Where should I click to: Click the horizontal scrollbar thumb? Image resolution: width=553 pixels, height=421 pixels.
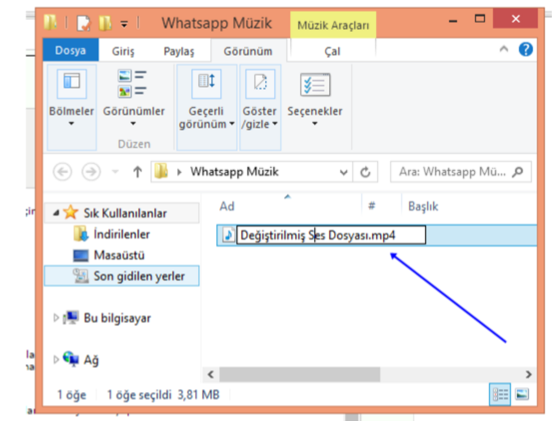[x=300, y=374]
